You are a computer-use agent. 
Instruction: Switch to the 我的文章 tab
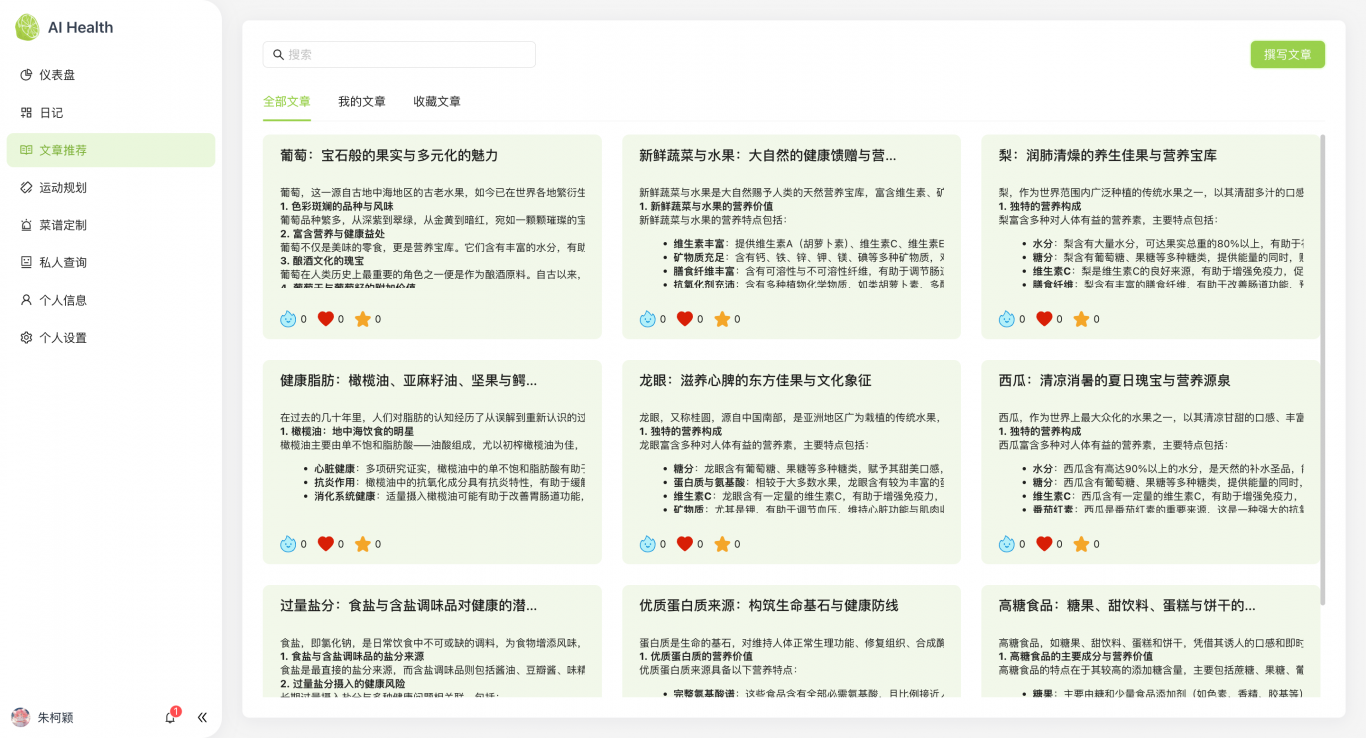coord(362,102)
